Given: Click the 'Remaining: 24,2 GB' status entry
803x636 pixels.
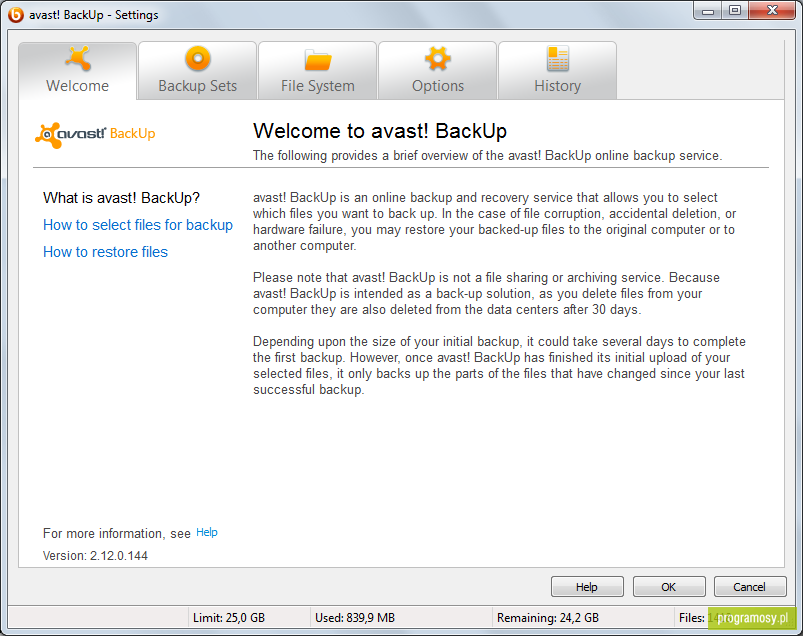Looking at the screenshot, I should (548, 618).
